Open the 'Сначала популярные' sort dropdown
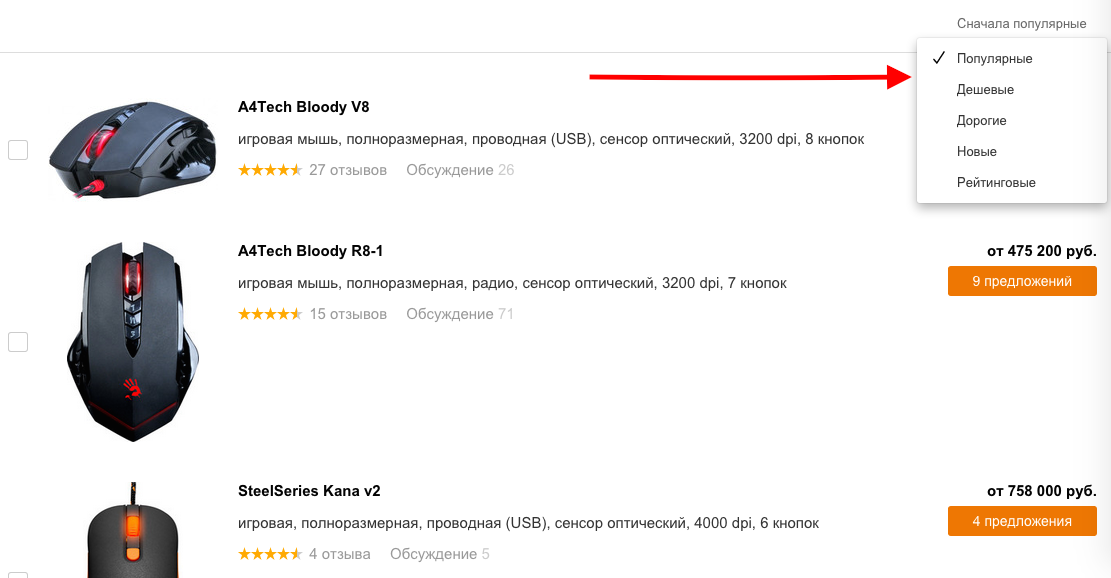 click(1021, 23)
